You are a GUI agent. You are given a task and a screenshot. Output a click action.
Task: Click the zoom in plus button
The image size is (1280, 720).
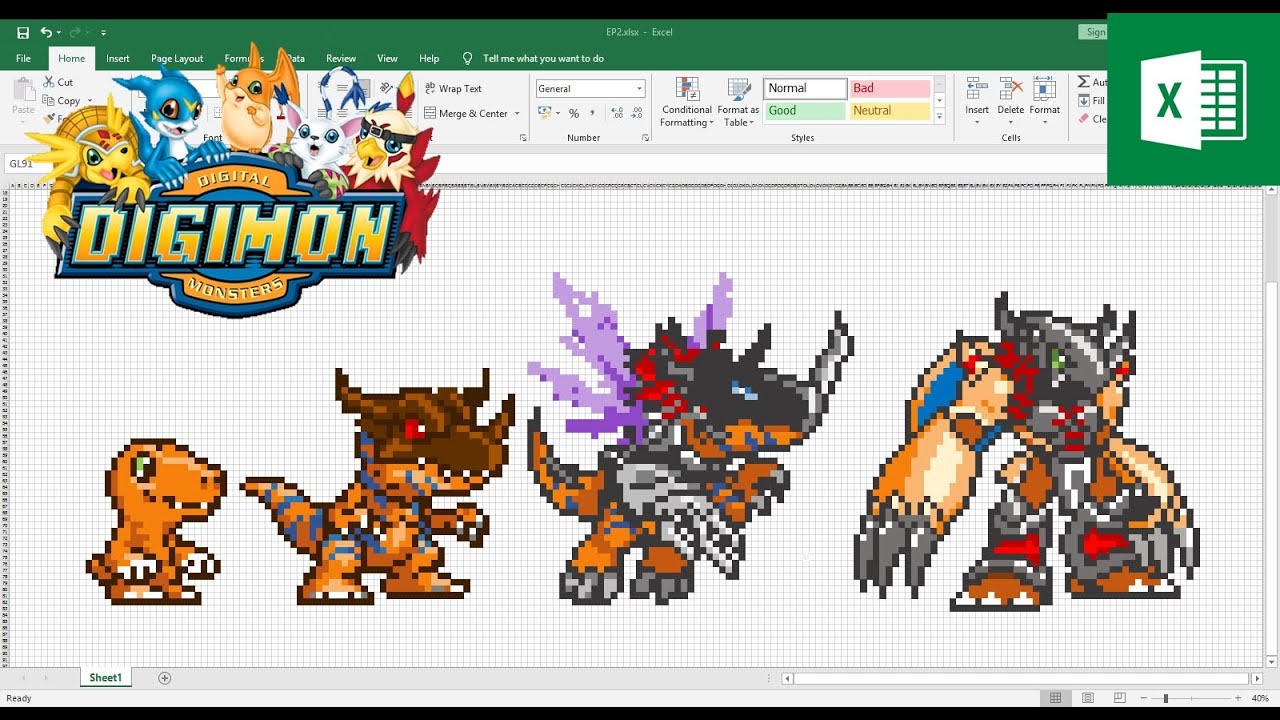[x=1239, y=698]
